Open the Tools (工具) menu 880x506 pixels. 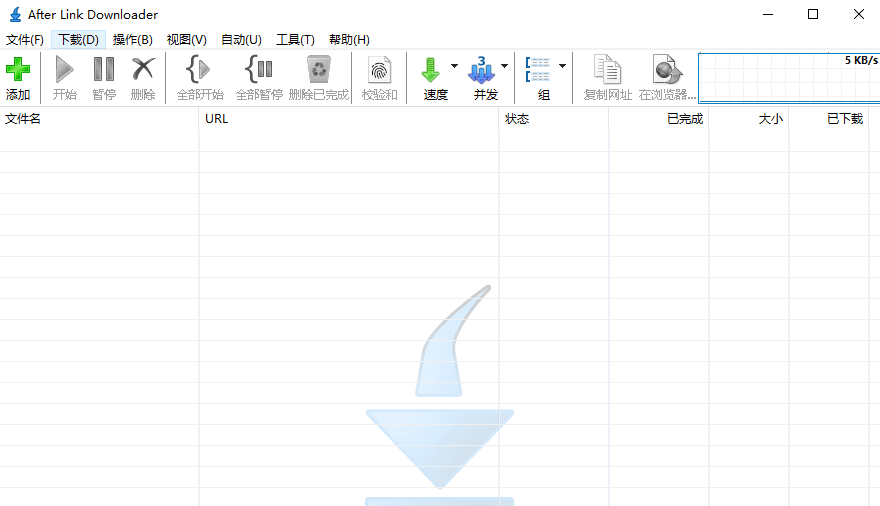click(295, 40)
